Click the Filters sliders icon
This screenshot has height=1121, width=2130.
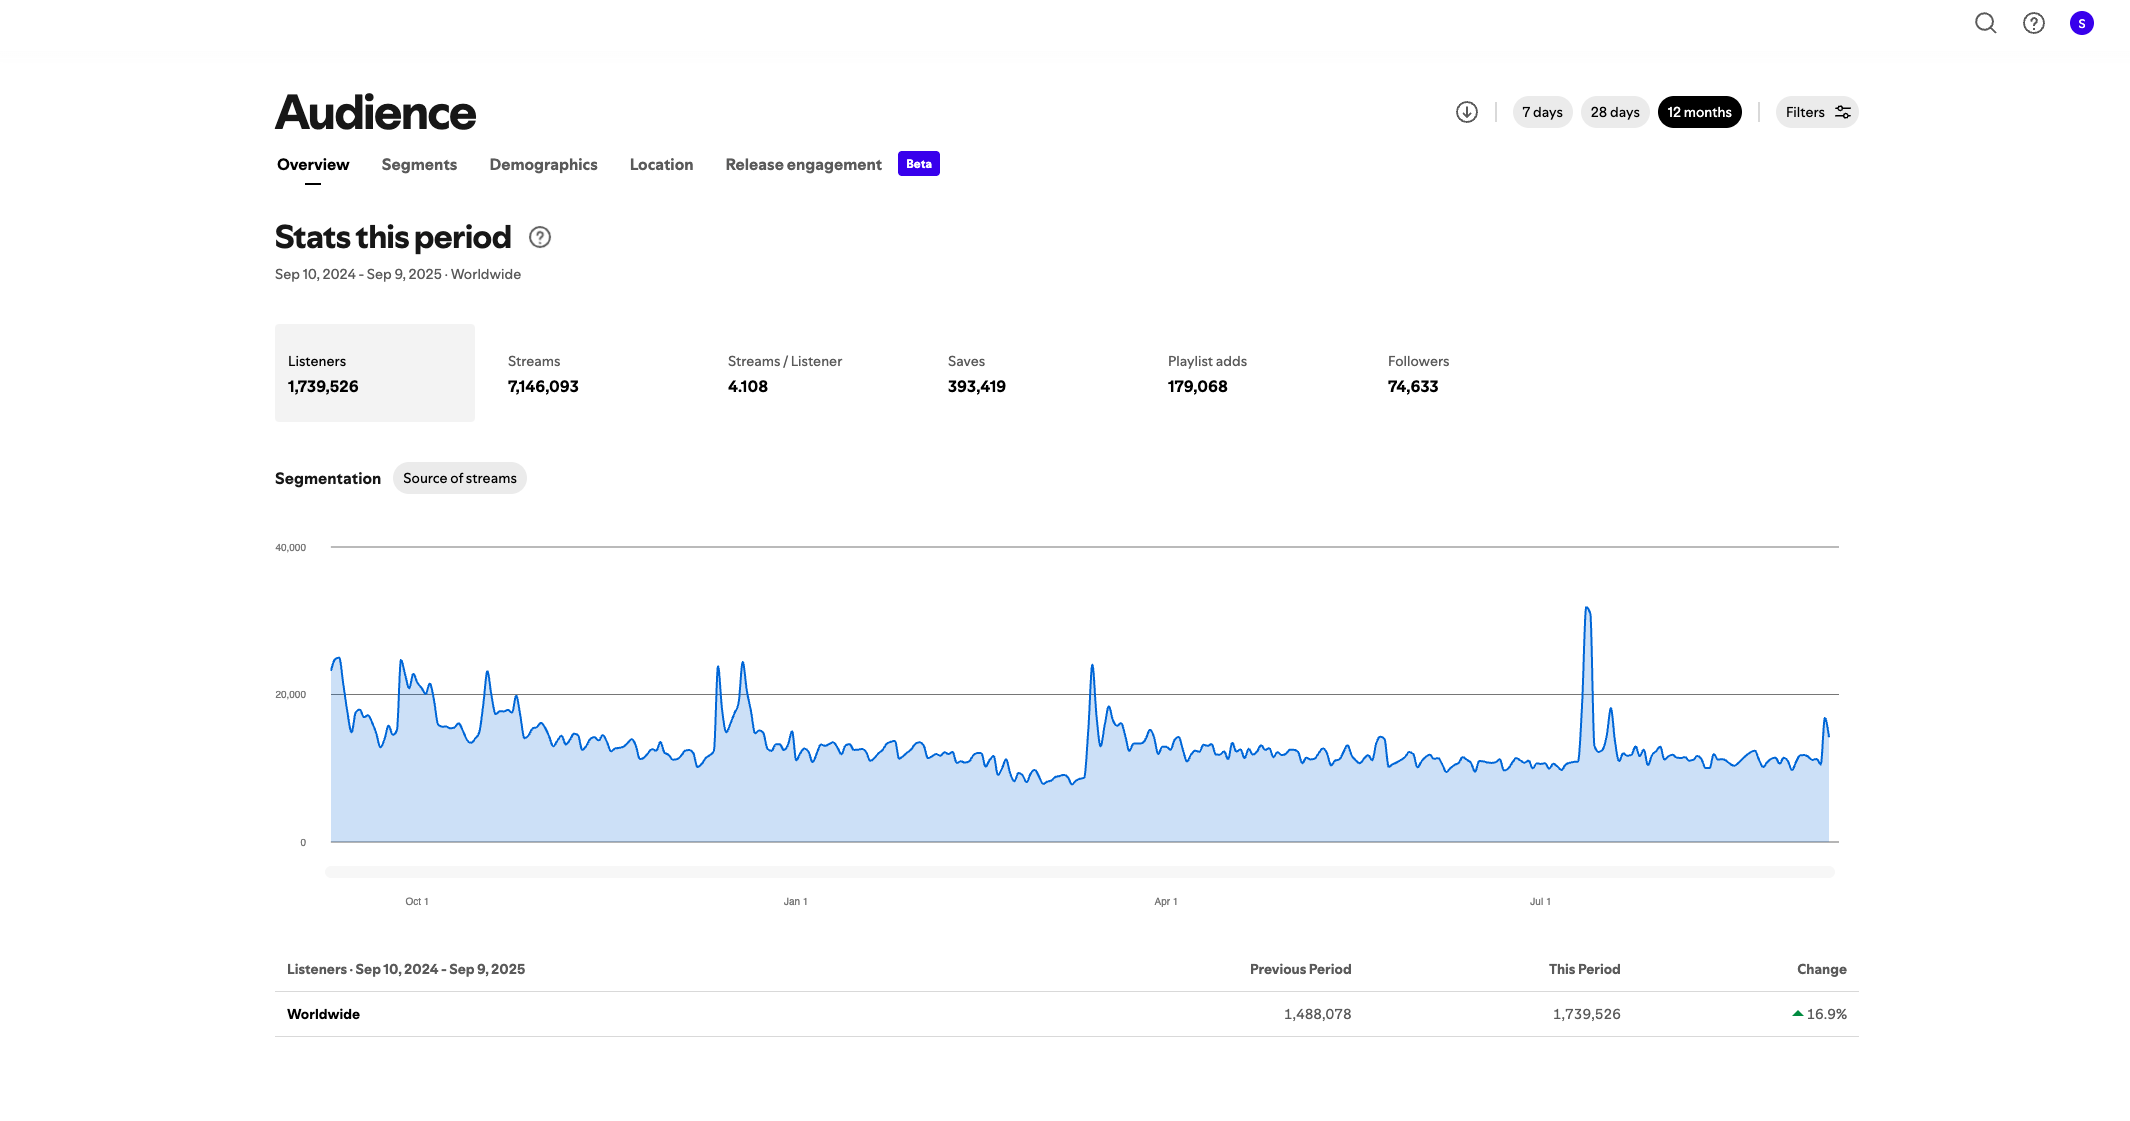(x=1843, y=111)
